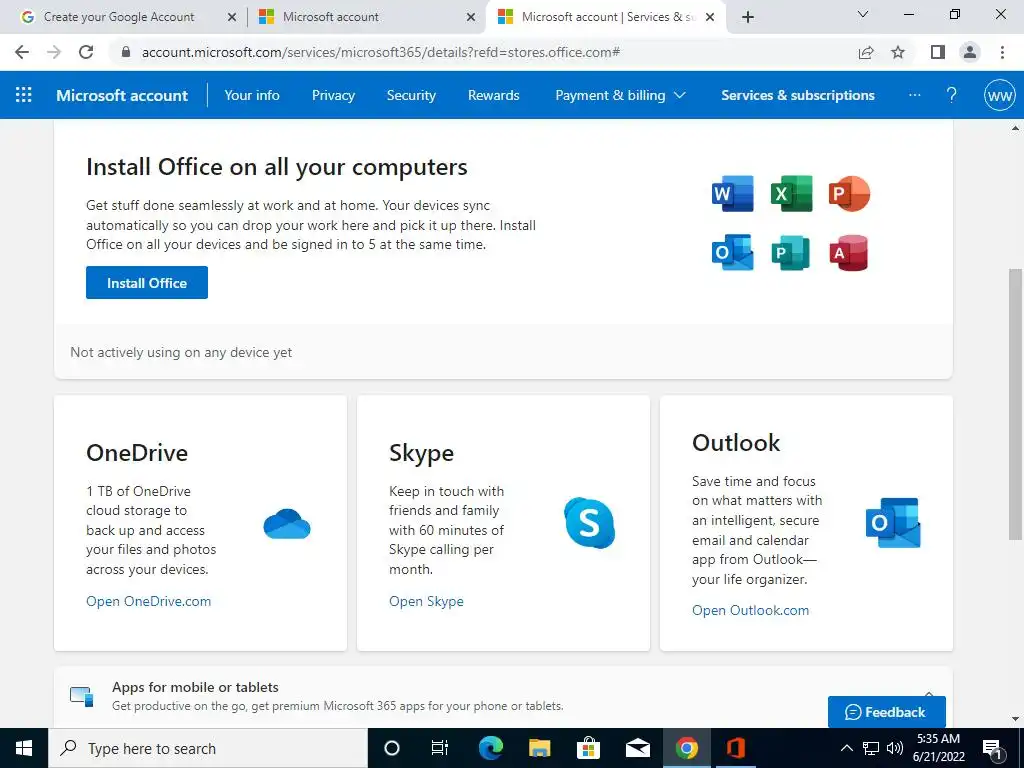This screenshot has width=1024, height=768.
Task: Click Chrome icon in taskbar
Action: click(x=686, y=748)
